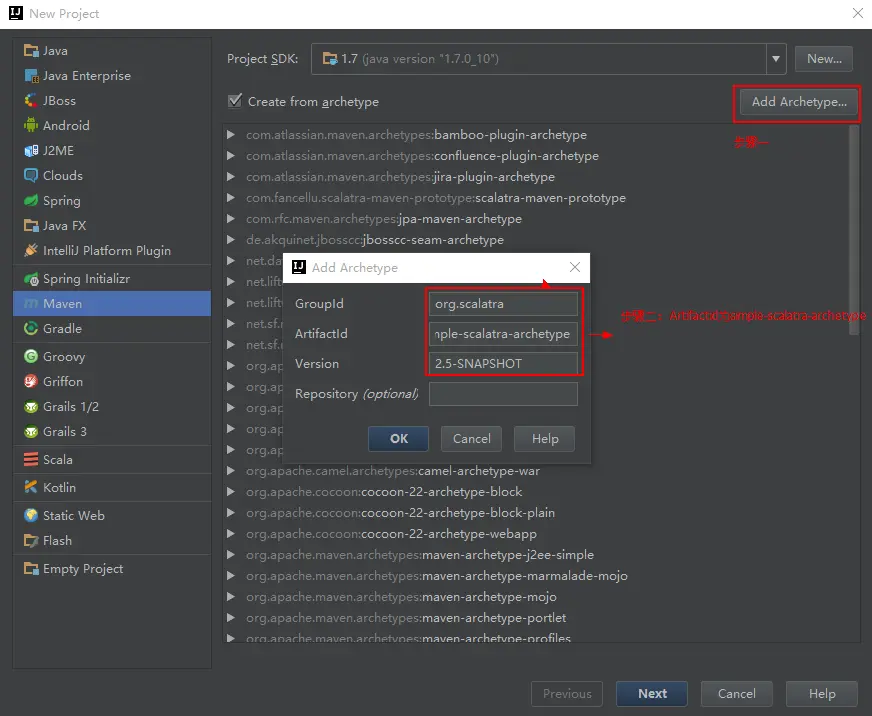This screenshot has width=872, height=716.
Task: Open the Project SDK dropdown arrow
Action: click(776, 58)
